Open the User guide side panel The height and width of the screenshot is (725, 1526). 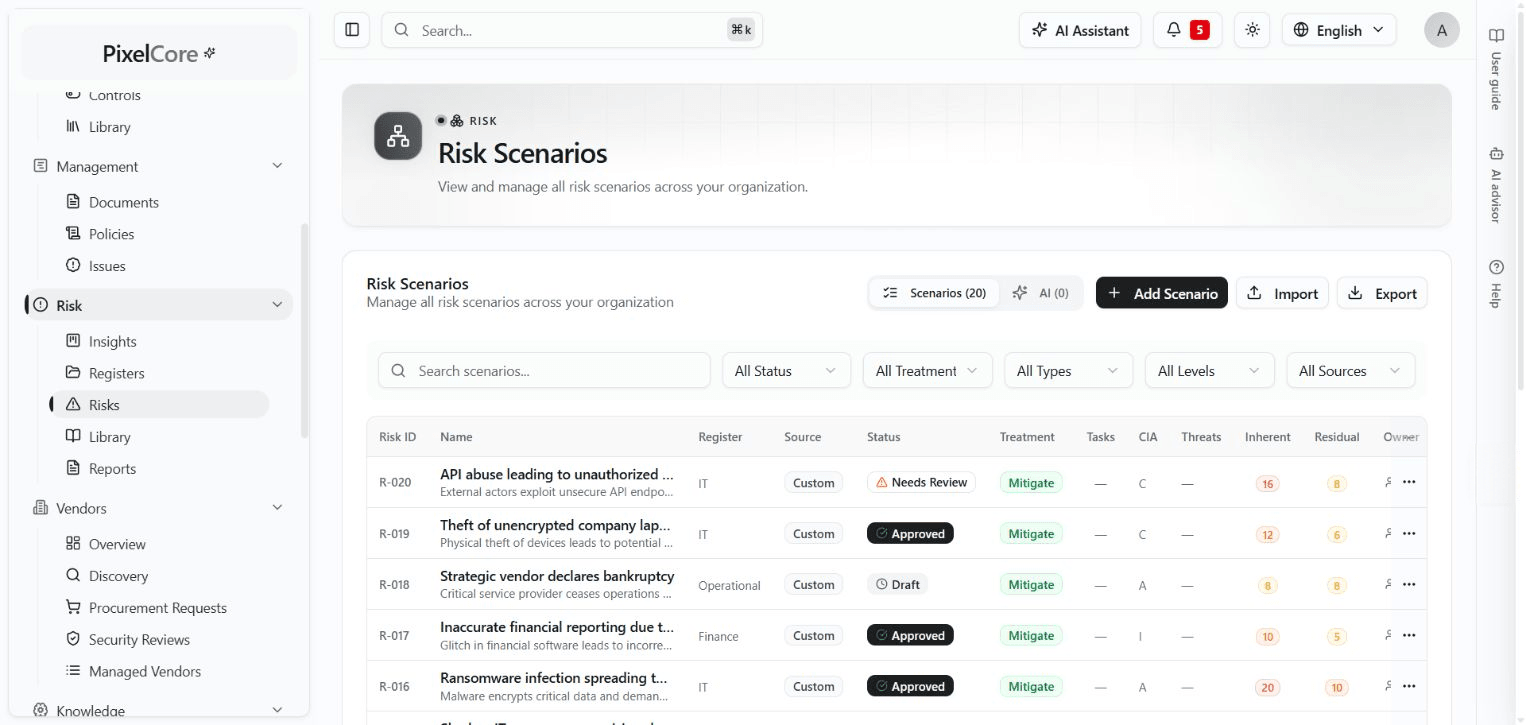coord(1496,70)
